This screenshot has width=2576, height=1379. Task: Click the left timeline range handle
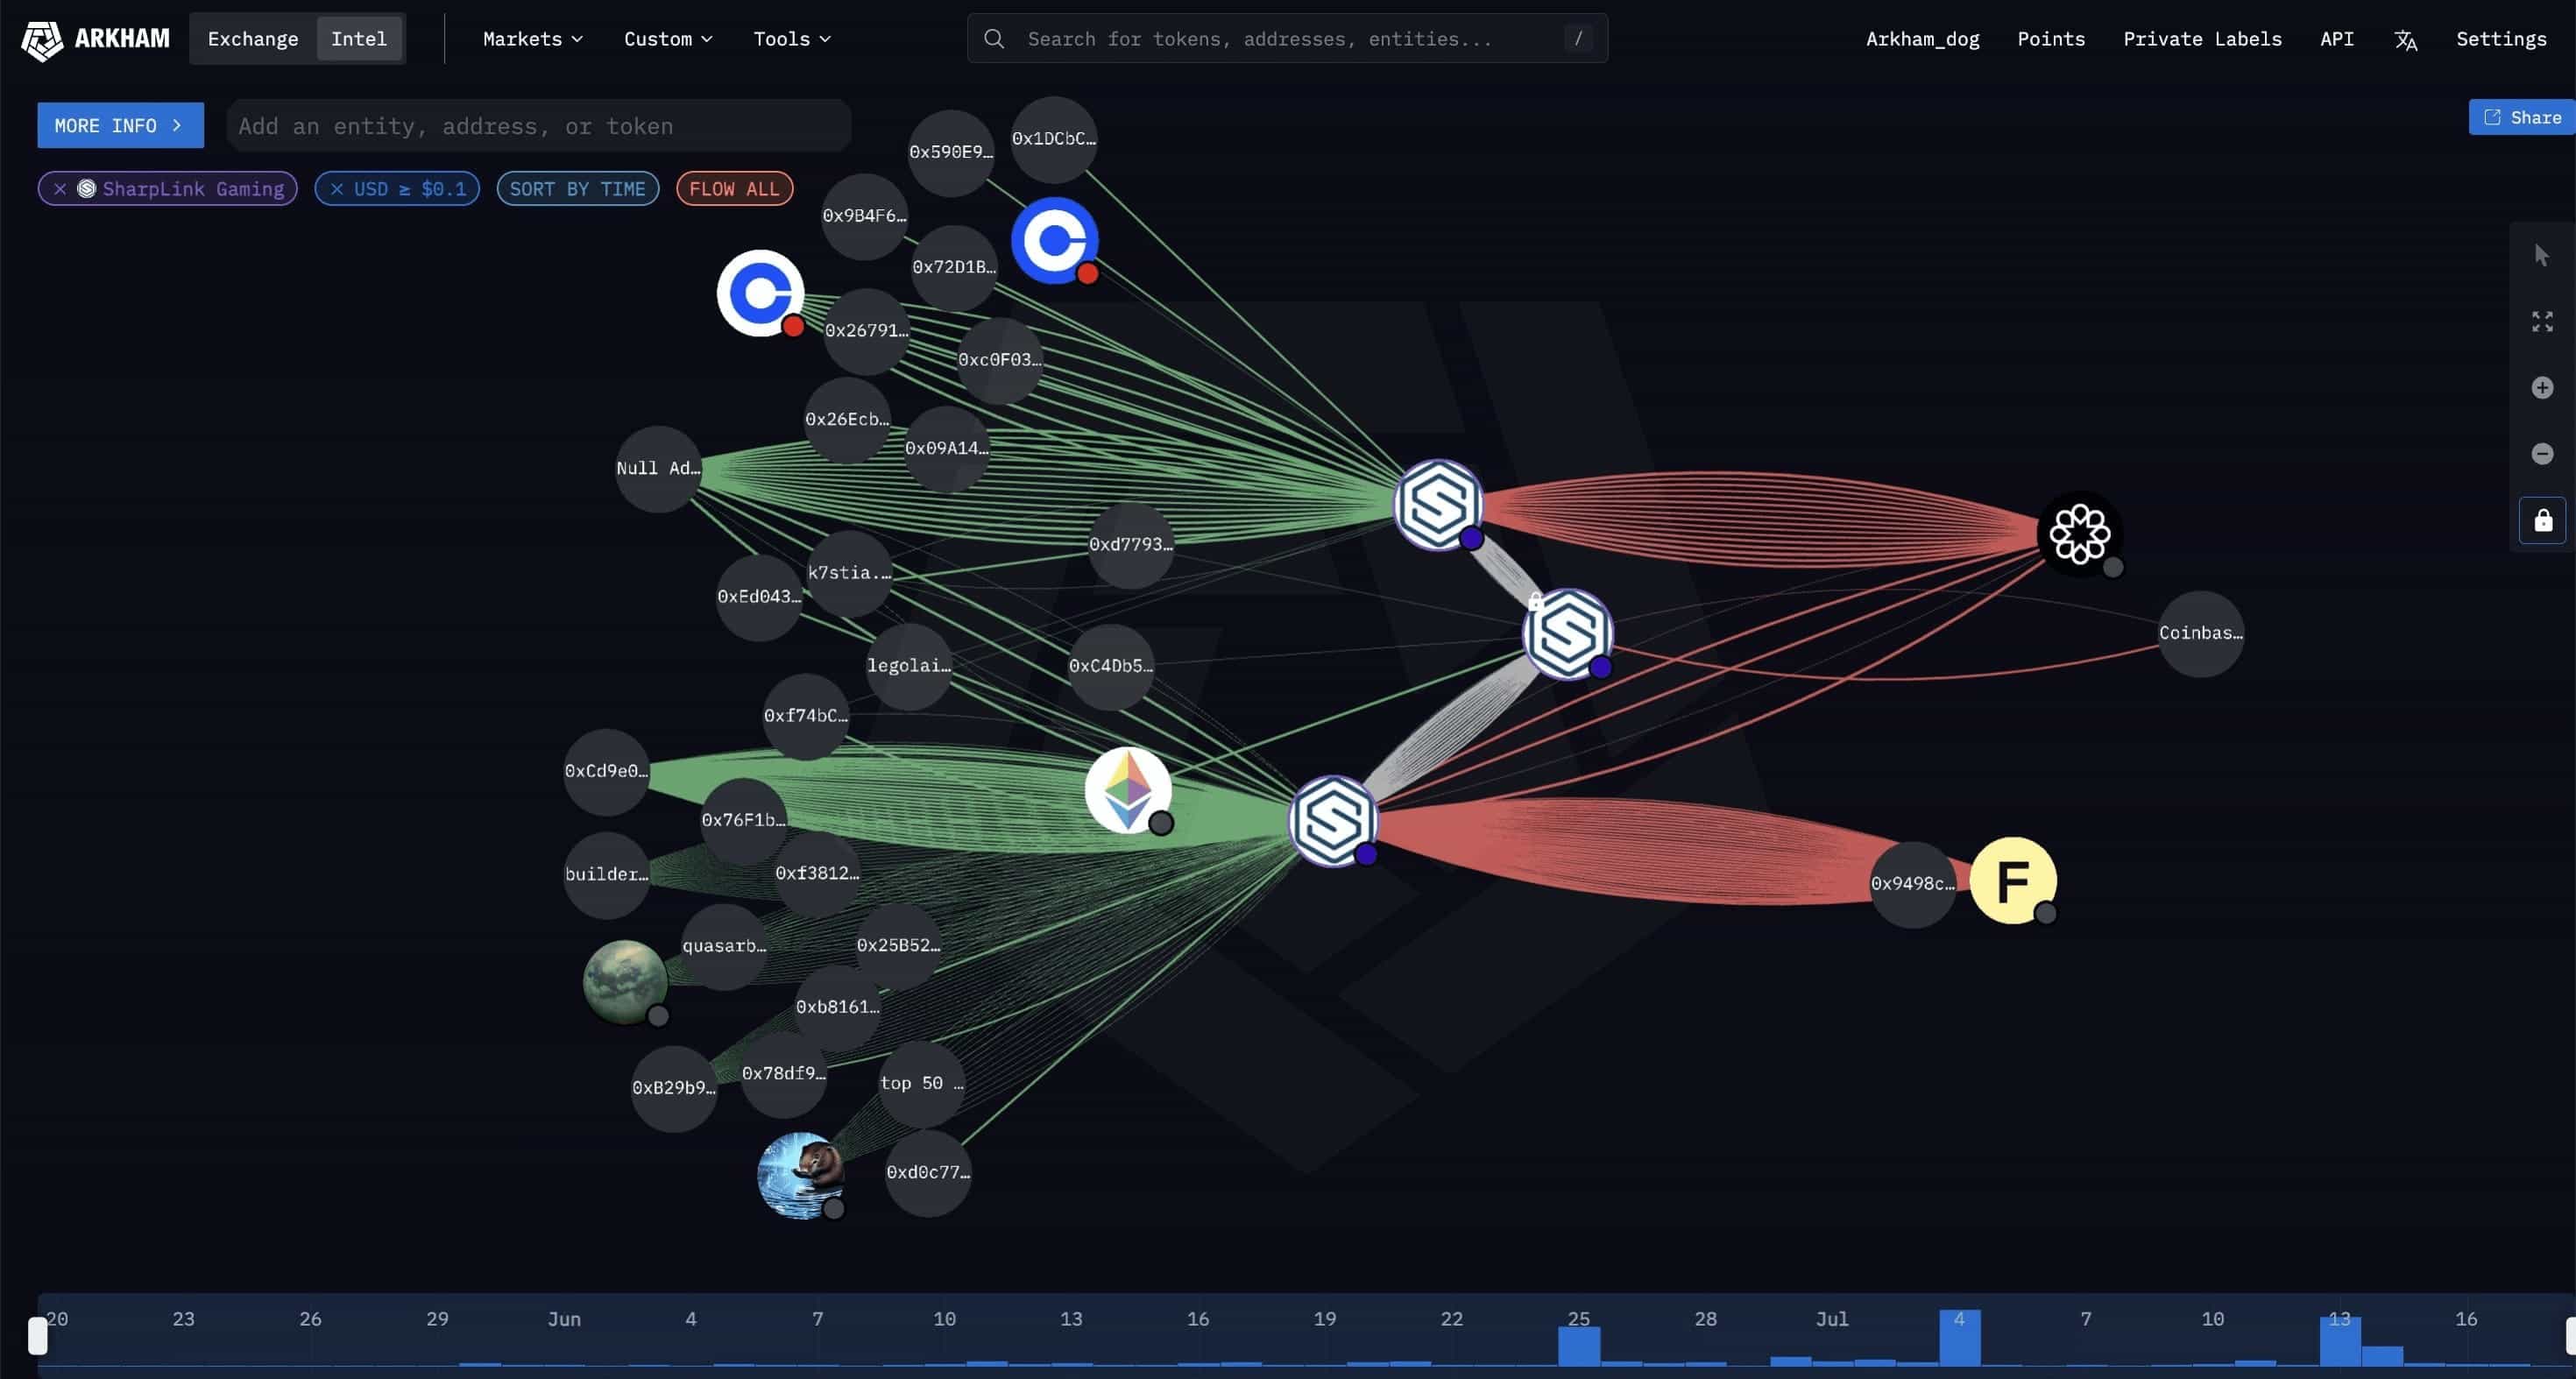point(38,1335)
